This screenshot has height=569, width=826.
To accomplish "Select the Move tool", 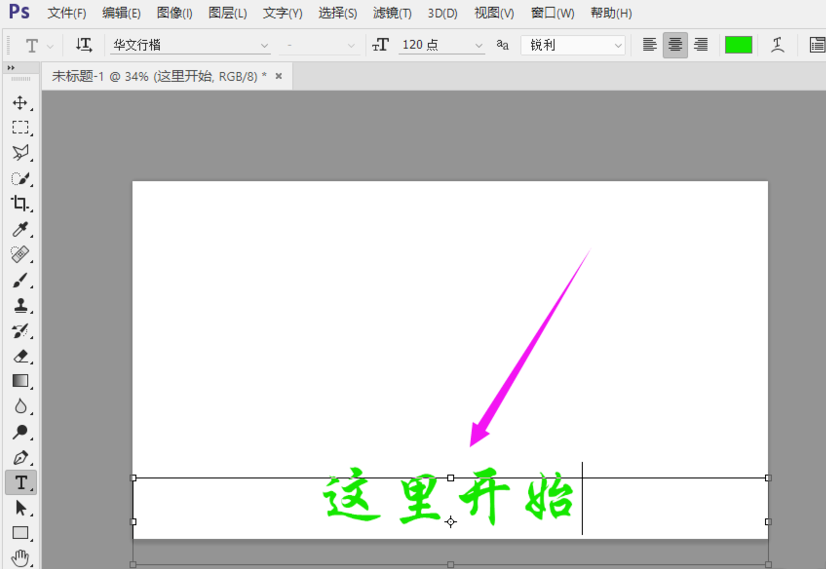I will point(20,102).
